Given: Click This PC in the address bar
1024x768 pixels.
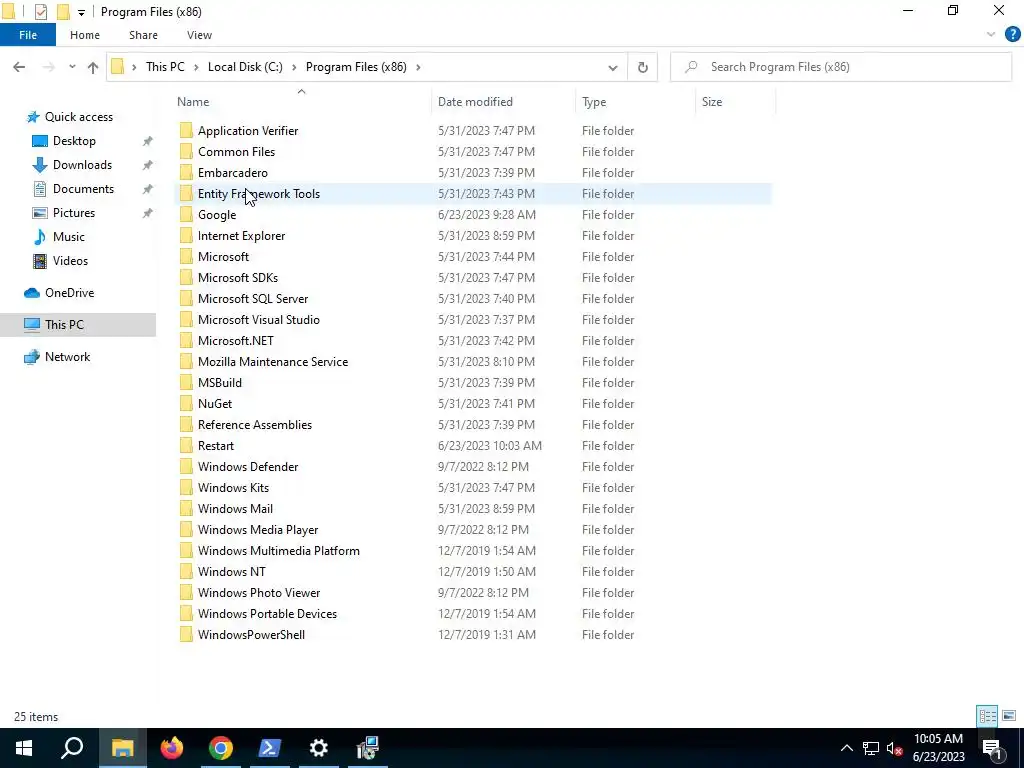Looking at the screenshot, I should (x=165, y=67).
